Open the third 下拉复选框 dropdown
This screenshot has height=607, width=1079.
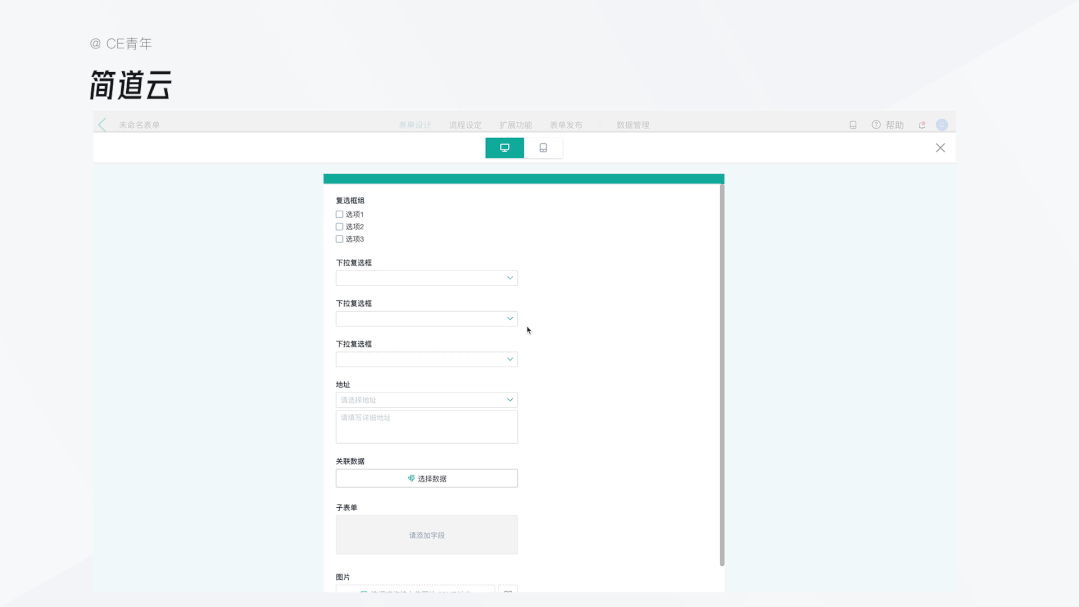pos(427,359)
